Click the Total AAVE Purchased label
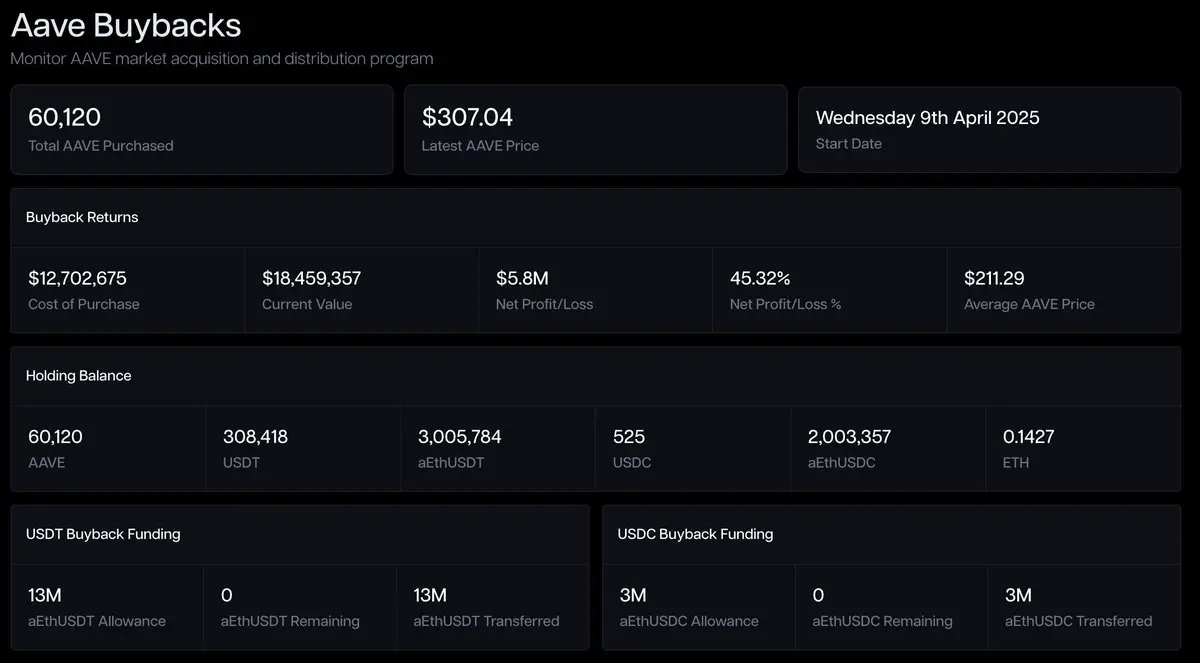This screenshot has width=1200, height=663. coord(101,146)
